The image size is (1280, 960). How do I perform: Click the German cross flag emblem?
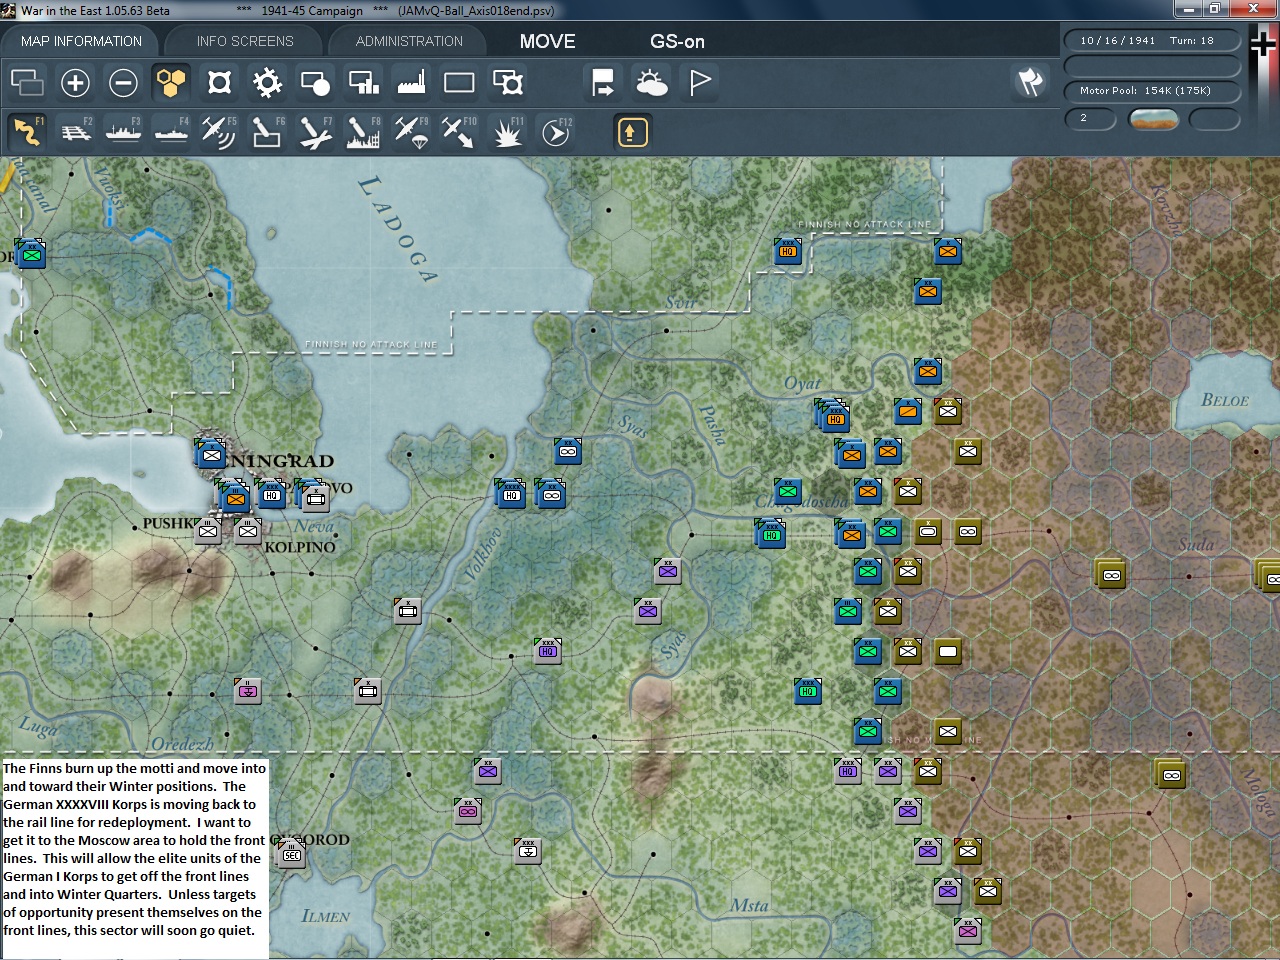tap(1262, 45)
